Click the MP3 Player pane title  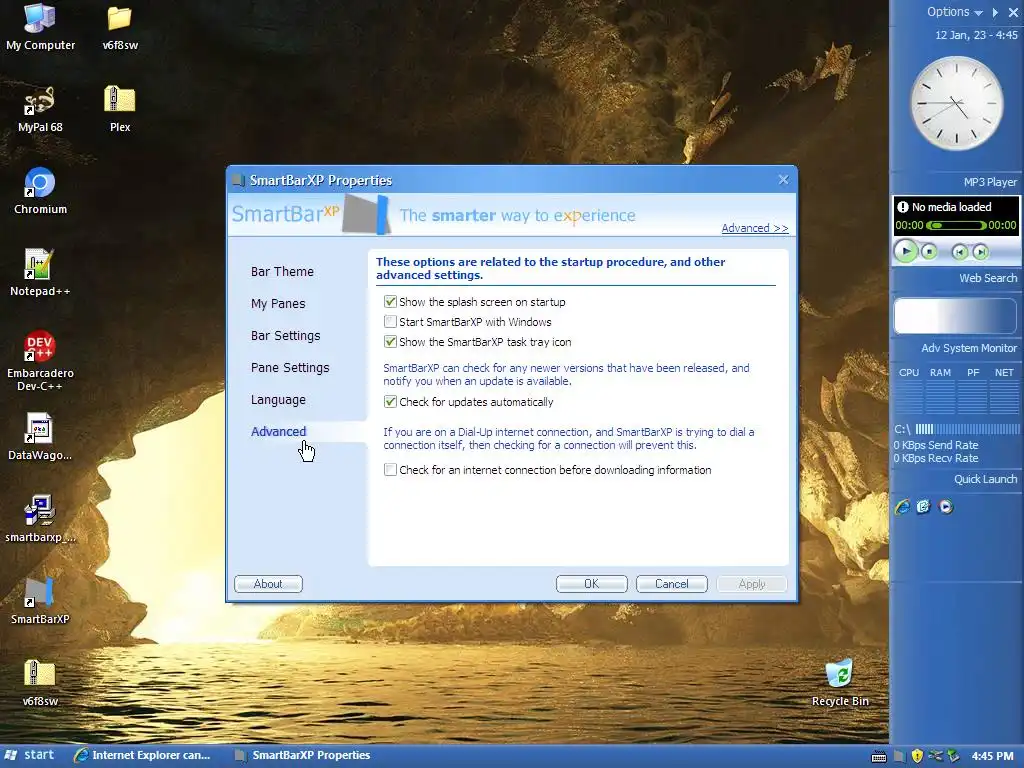(x=990, y=182)
